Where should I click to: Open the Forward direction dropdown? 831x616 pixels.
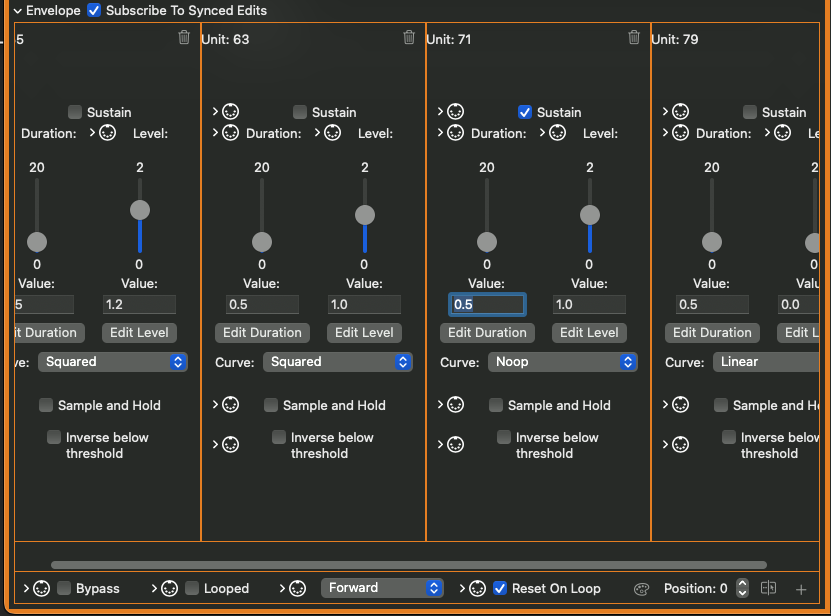382,588
